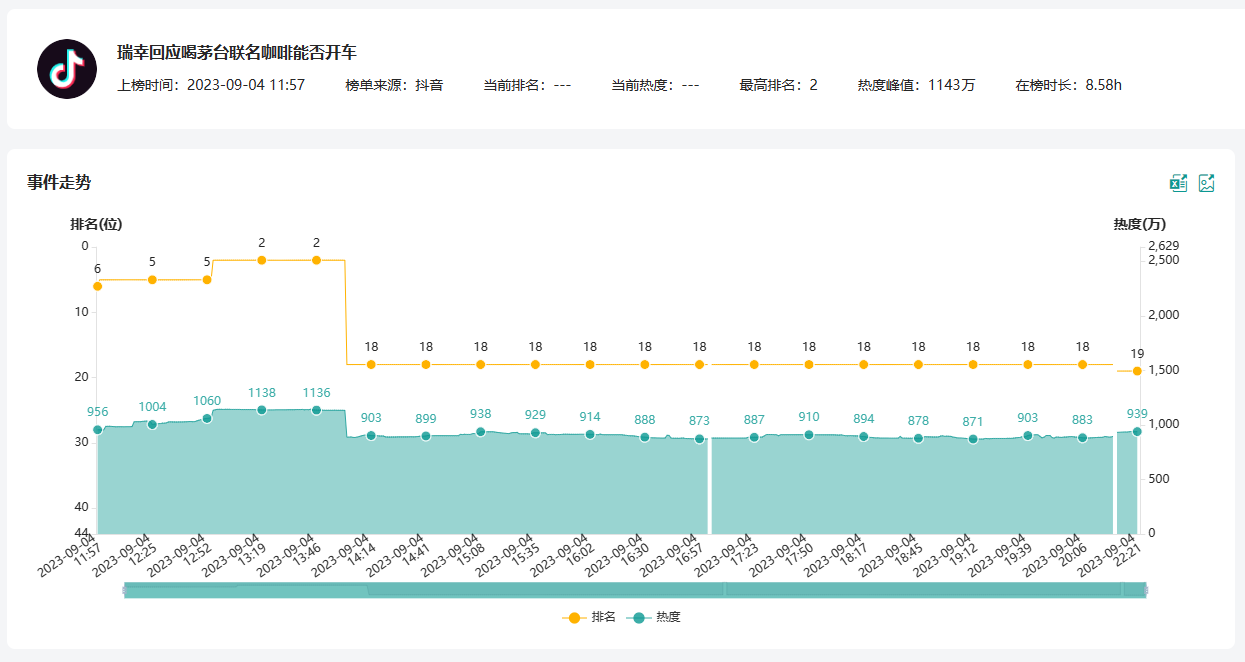Export the trend data to Excel
1245x662 pixels.
click(1179, 183)
